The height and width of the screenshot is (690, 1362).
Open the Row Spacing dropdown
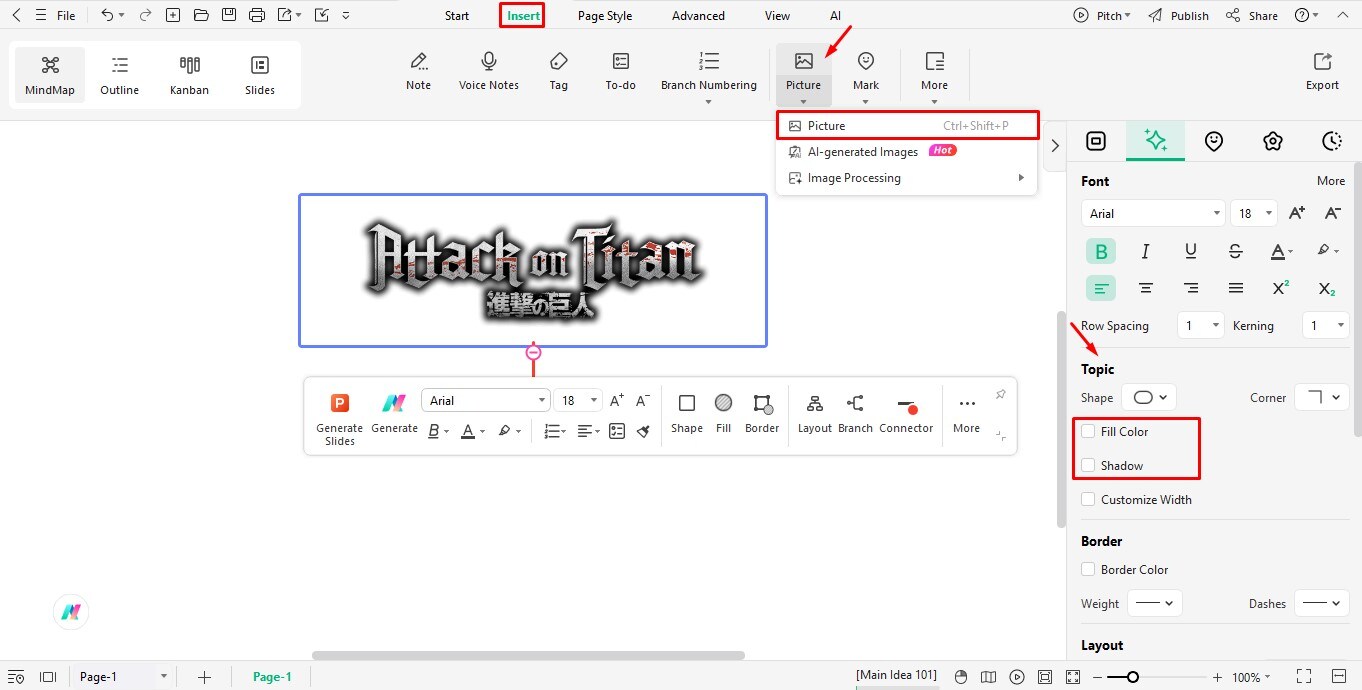pyautogui.click(x=1200, y=325)
